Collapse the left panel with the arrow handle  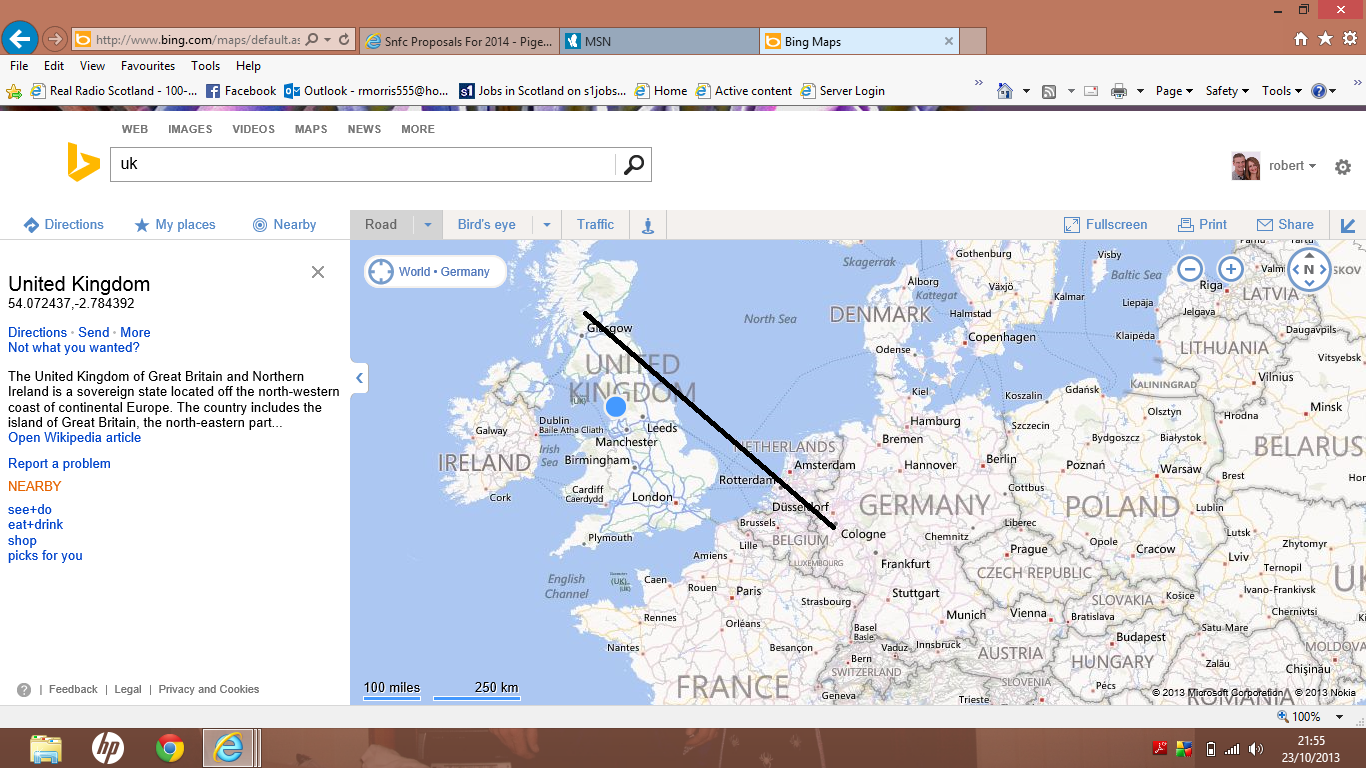click(x=359, y=378)
